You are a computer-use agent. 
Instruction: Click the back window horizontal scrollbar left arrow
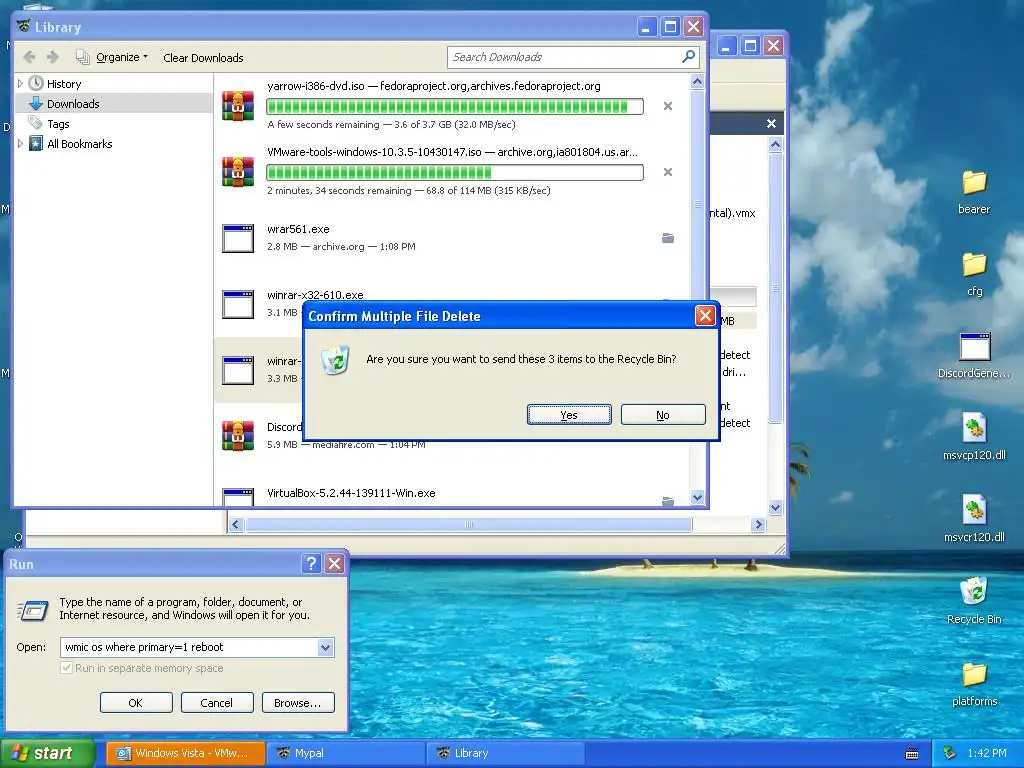236,524
